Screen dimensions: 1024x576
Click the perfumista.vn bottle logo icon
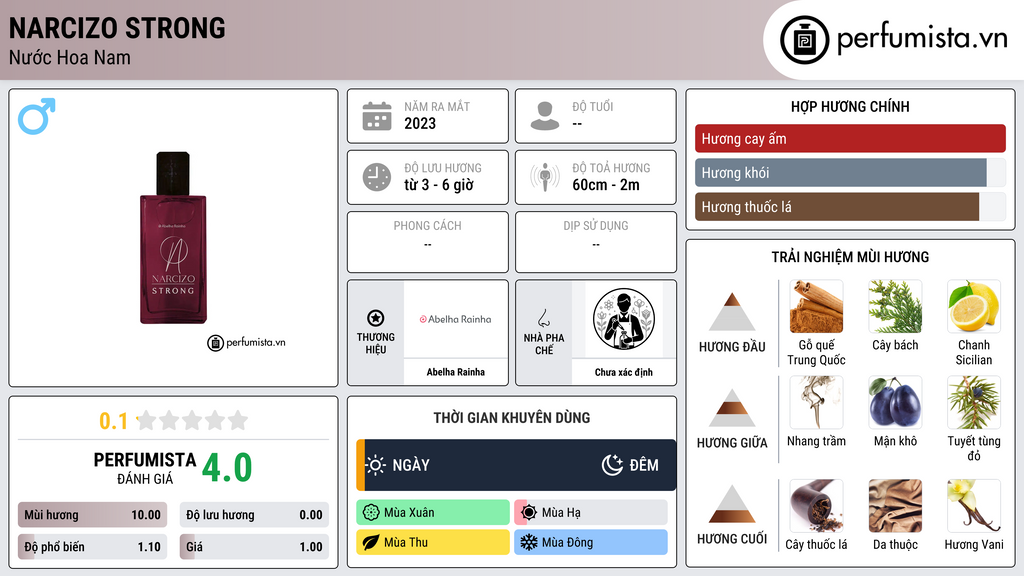point(804,40)
